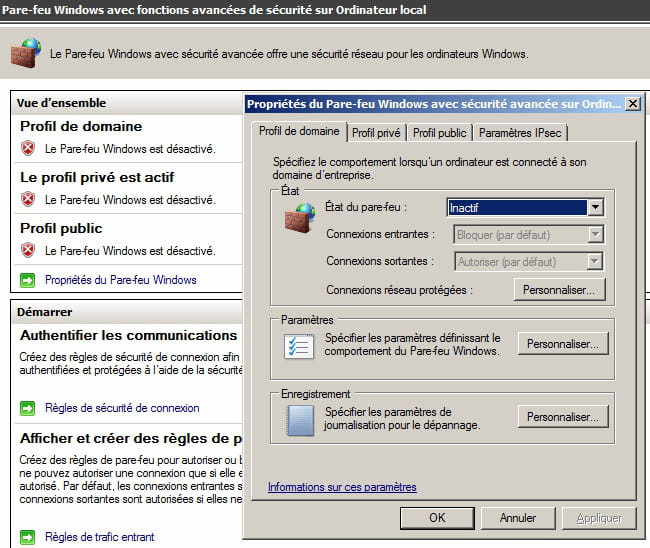Click Personnaliser in the Paramètres group
Viewport: 650px width, 548px height.
pyautogui.click(x=563, y=344)
